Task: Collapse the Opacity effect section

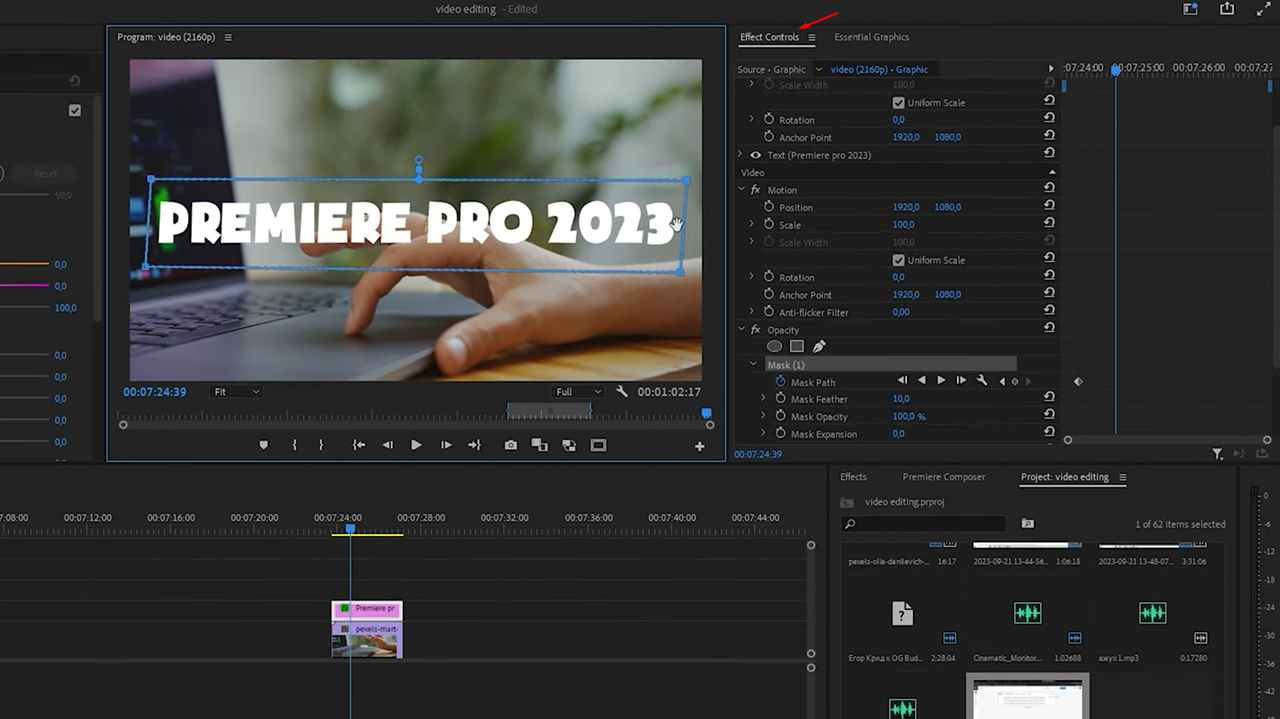Action: (742, 330)
